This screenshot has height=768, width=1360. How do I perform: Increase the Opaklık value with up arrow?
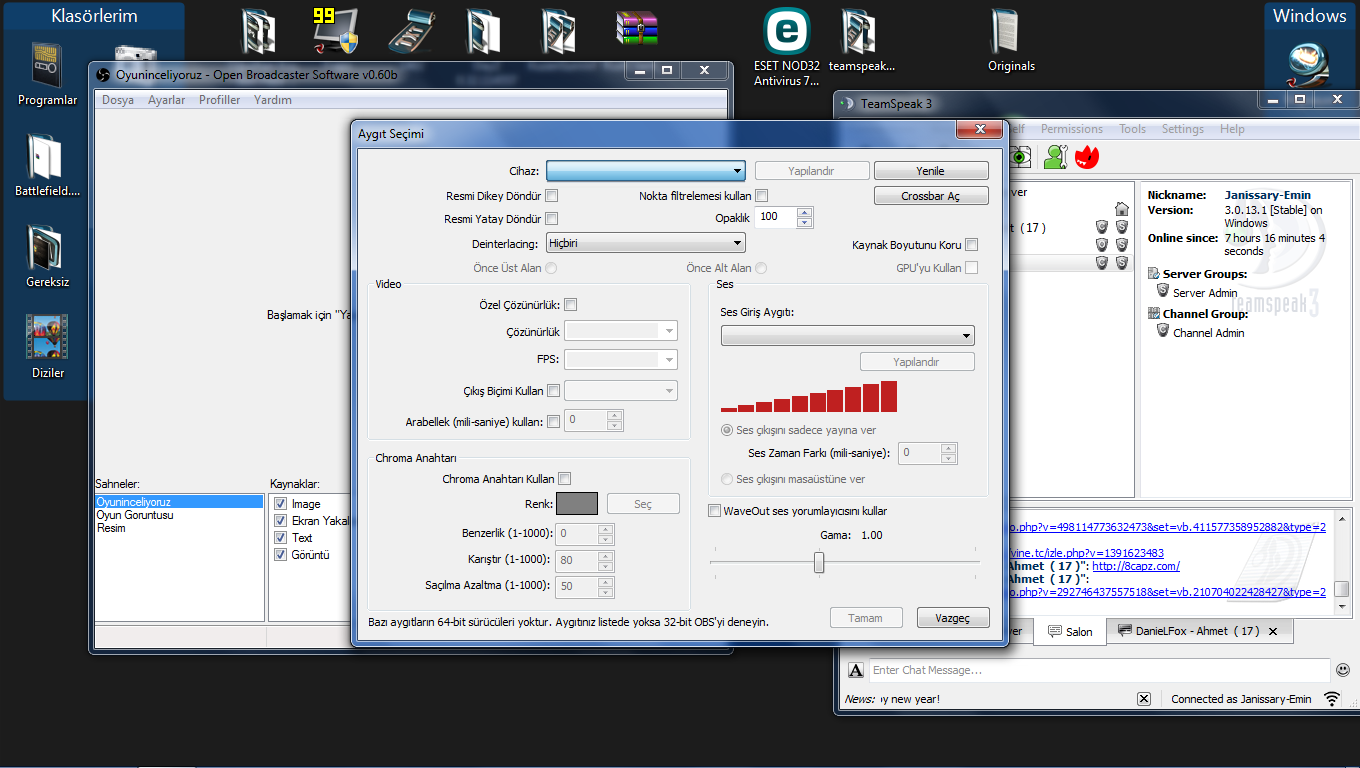coord(805,212)
